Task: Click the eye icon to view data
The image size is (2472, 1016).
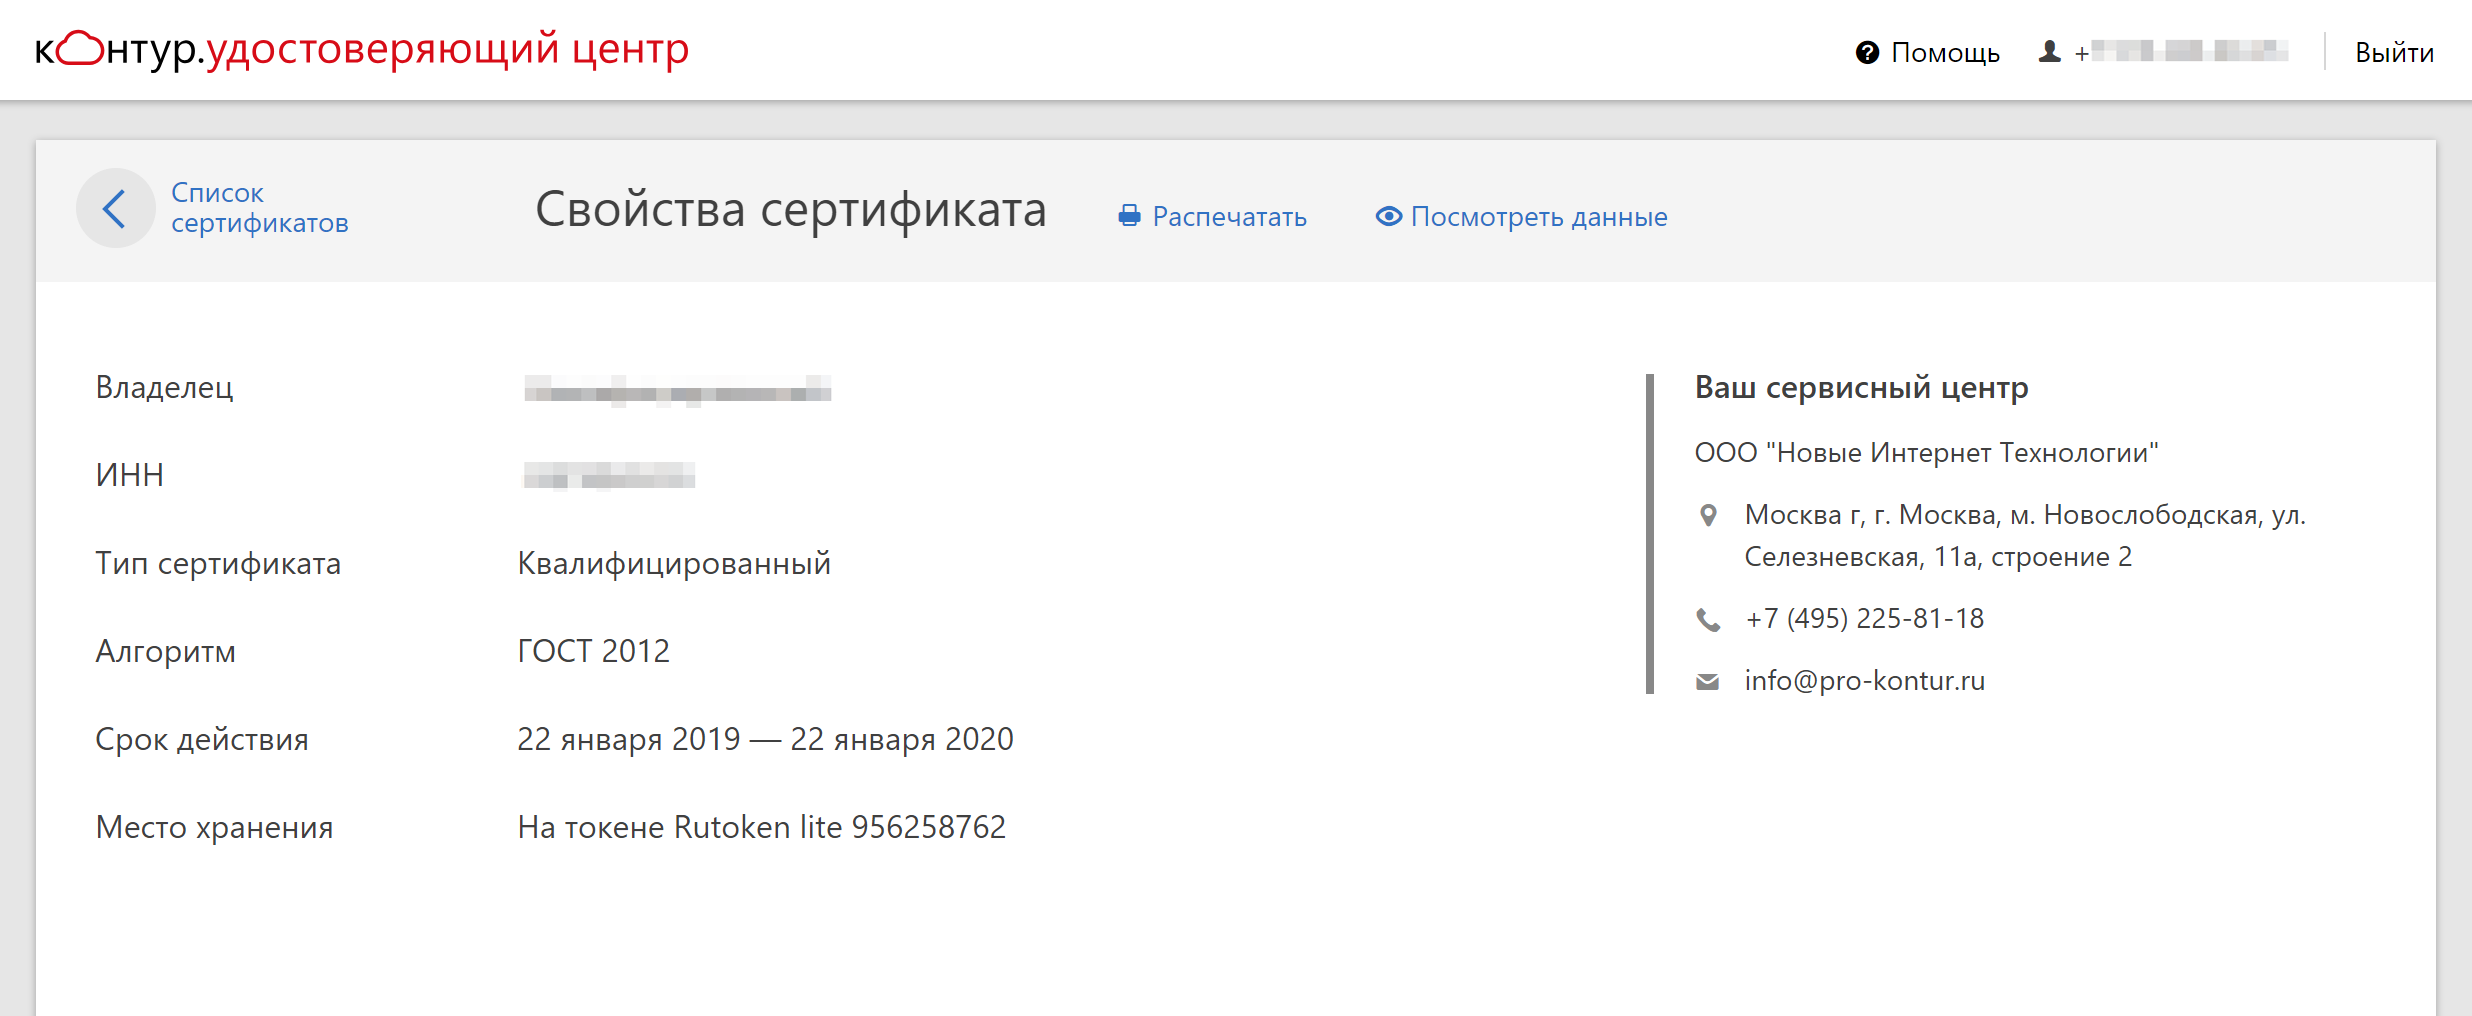Action: (x=1388, y=216)
